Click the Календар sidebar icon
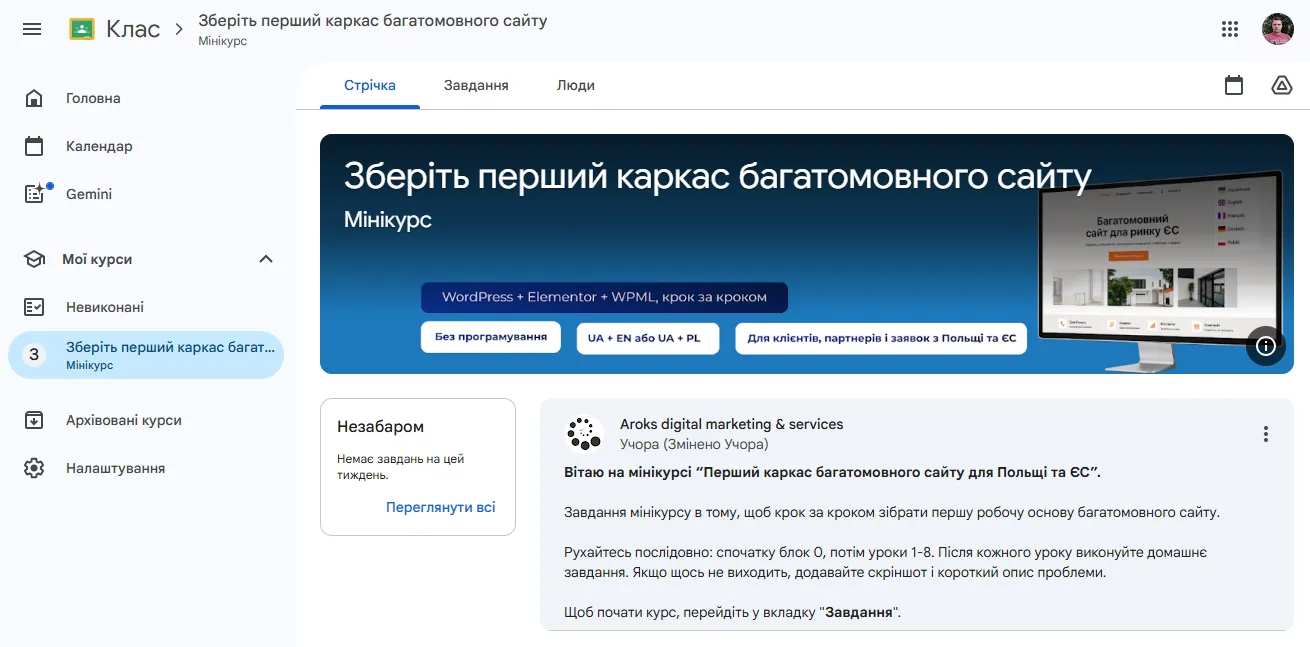This screenshot has width=1310, height=647. tap(34, 146)
